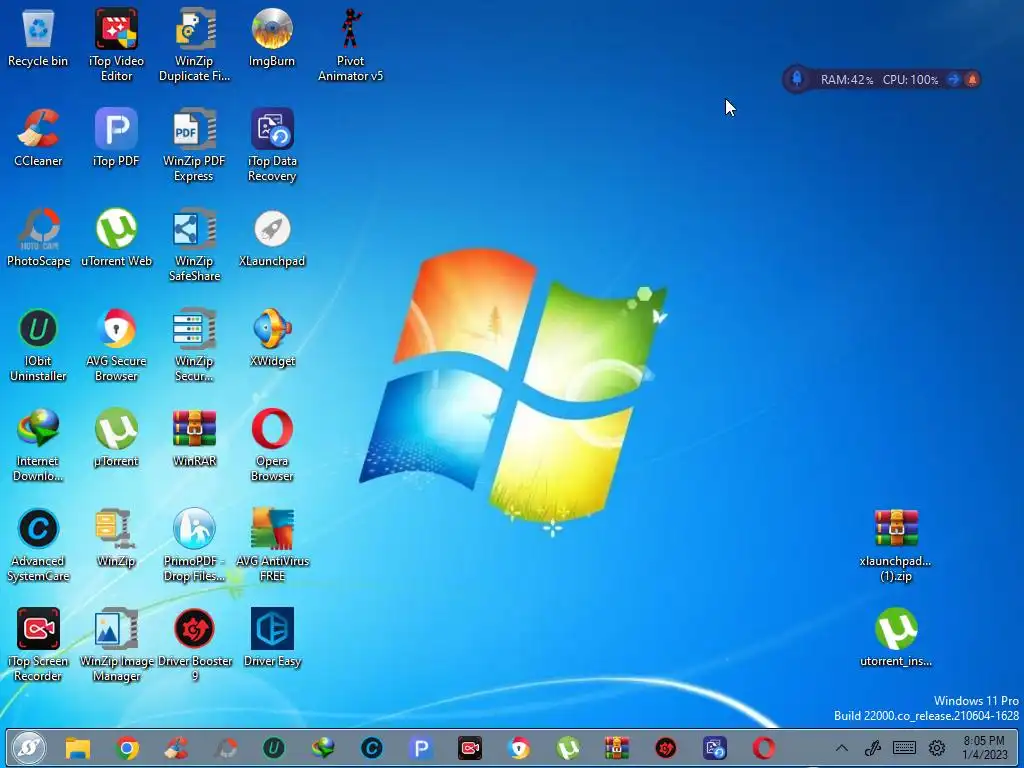This screenshot has height=768, width=1024.
Task: Click AVG Secure Browser taskbar icon
Action: (x=519, y=748)
